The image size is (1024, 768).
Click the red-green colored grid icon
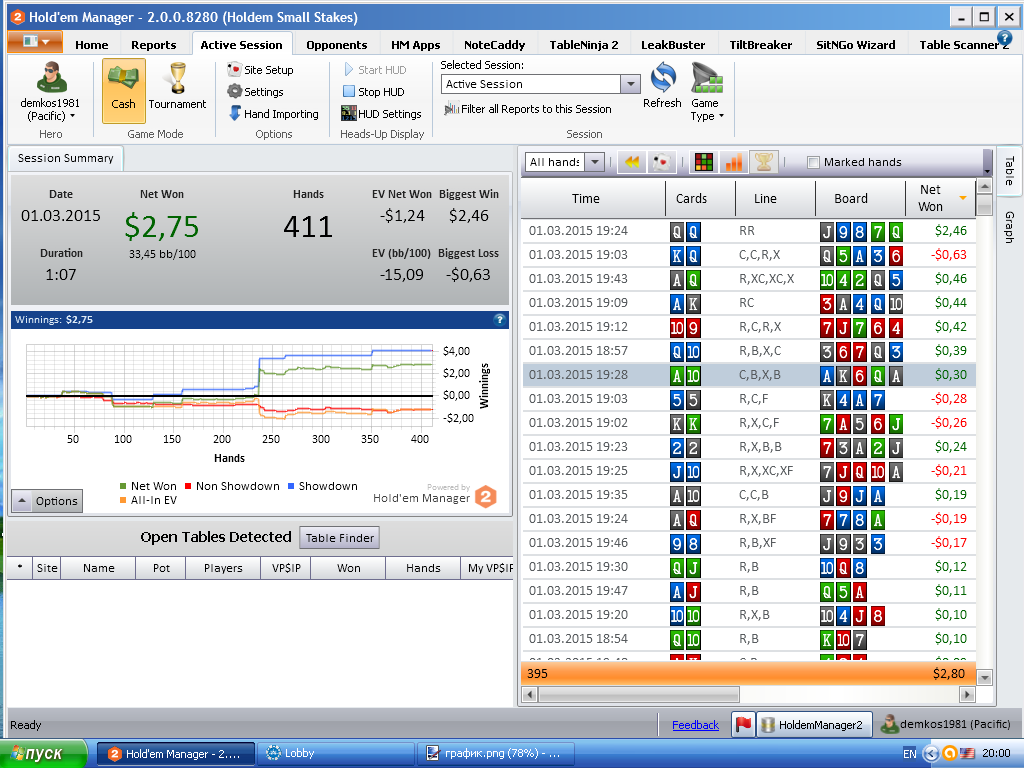tap(703, 162)
